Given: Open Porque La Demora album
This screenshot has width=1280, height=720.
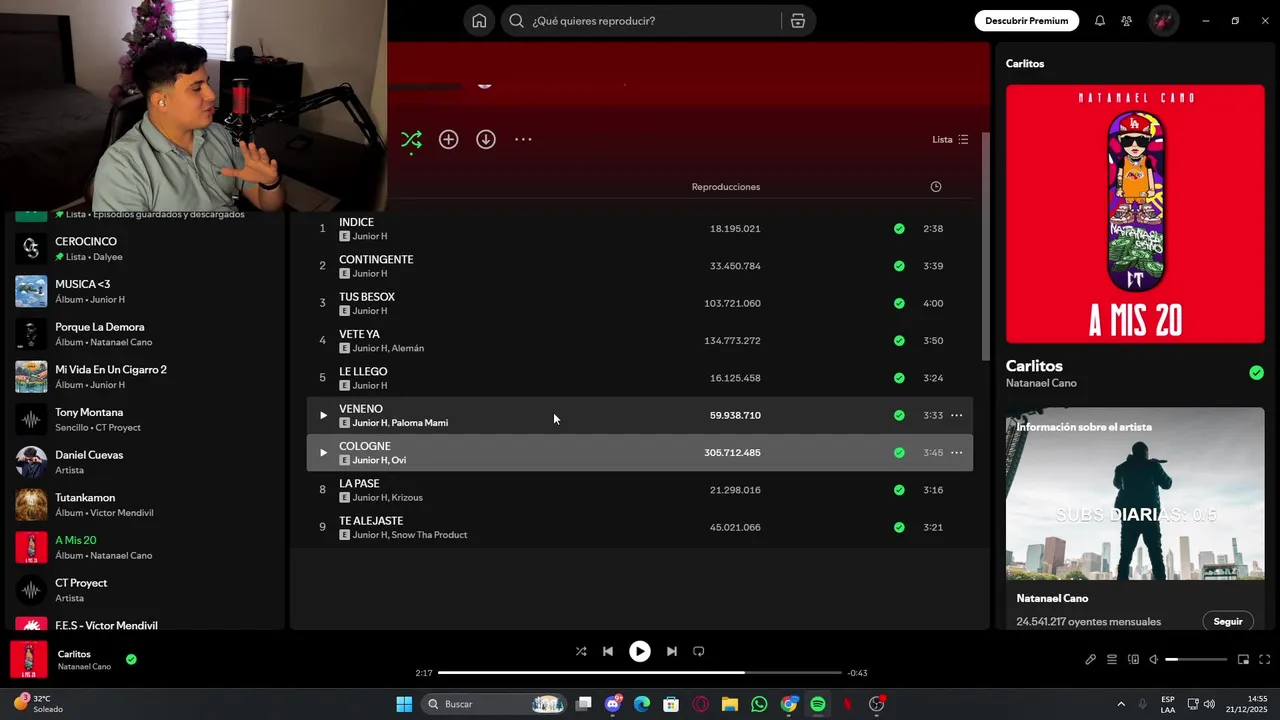Looking at the screenshot, I should [x=145, y=334].
